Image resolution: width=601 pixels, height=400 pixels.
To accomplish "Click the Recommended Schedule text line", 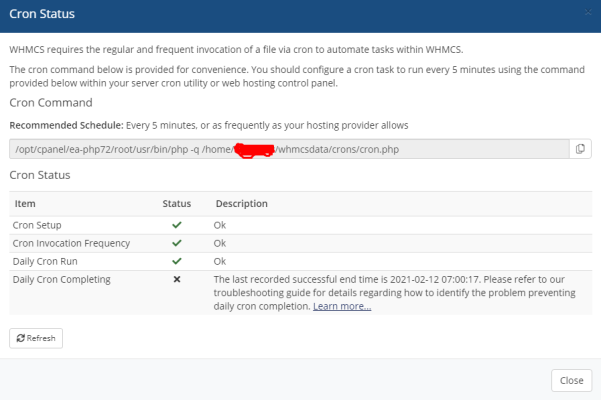I will pyautogui.click(x=208, y=125).
